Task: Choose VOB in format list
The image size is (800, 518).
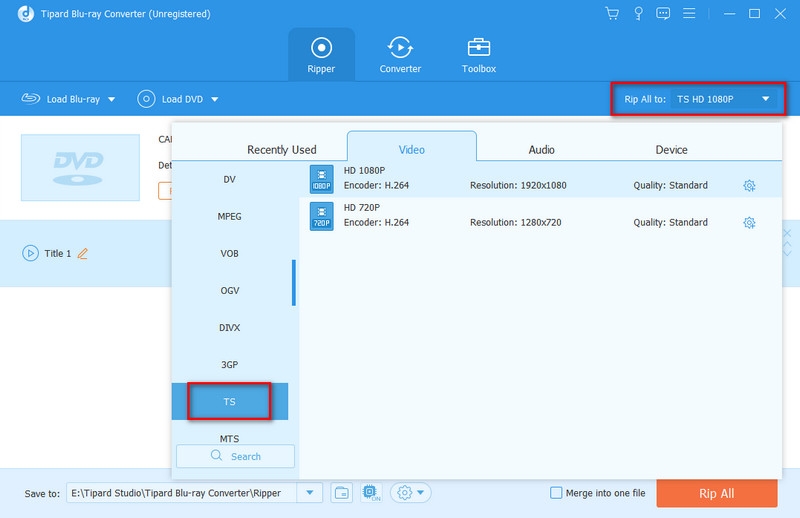Action: (230, 254)
